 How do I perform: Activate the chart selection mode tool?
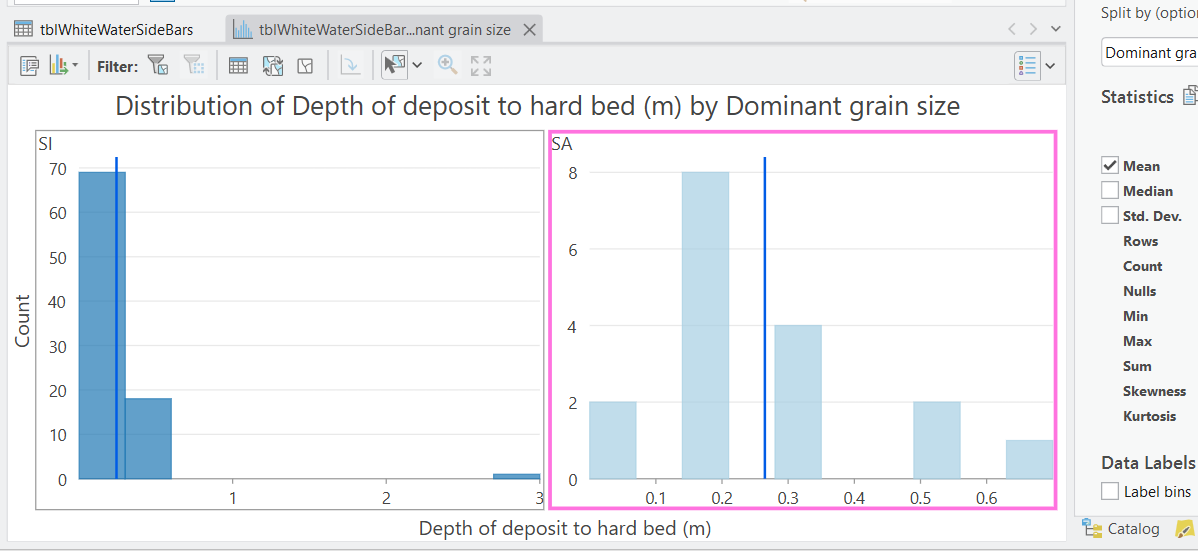tap(394, 66)
